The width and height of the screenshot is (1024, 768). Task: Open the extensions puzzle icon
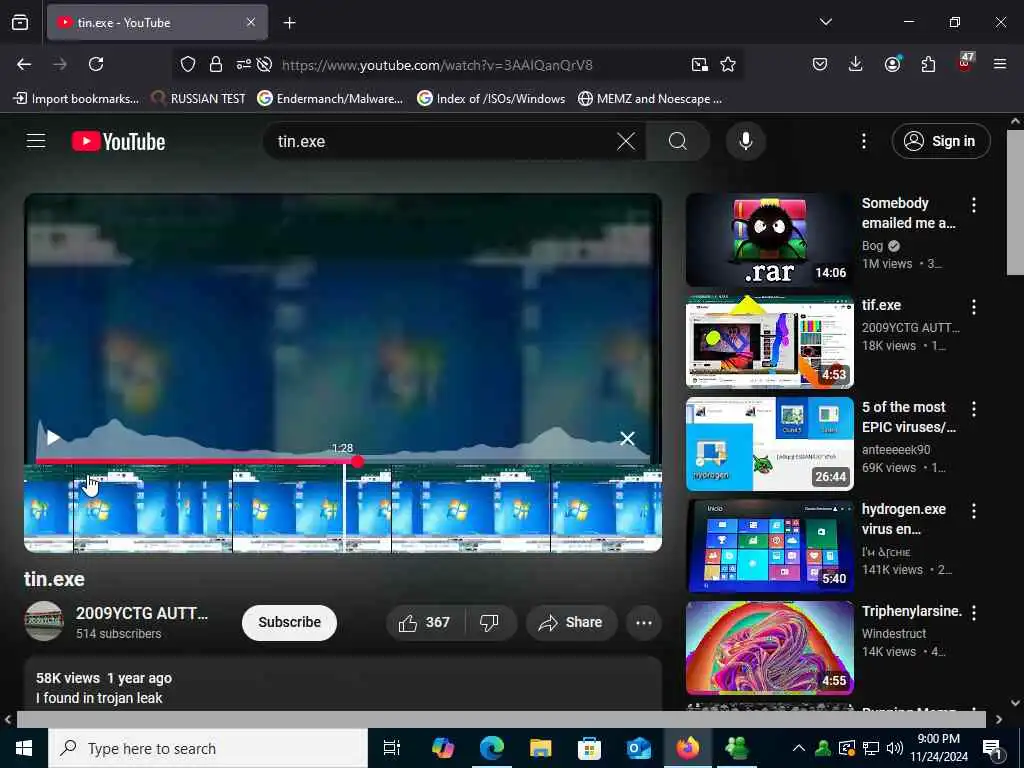pos(928,64)
